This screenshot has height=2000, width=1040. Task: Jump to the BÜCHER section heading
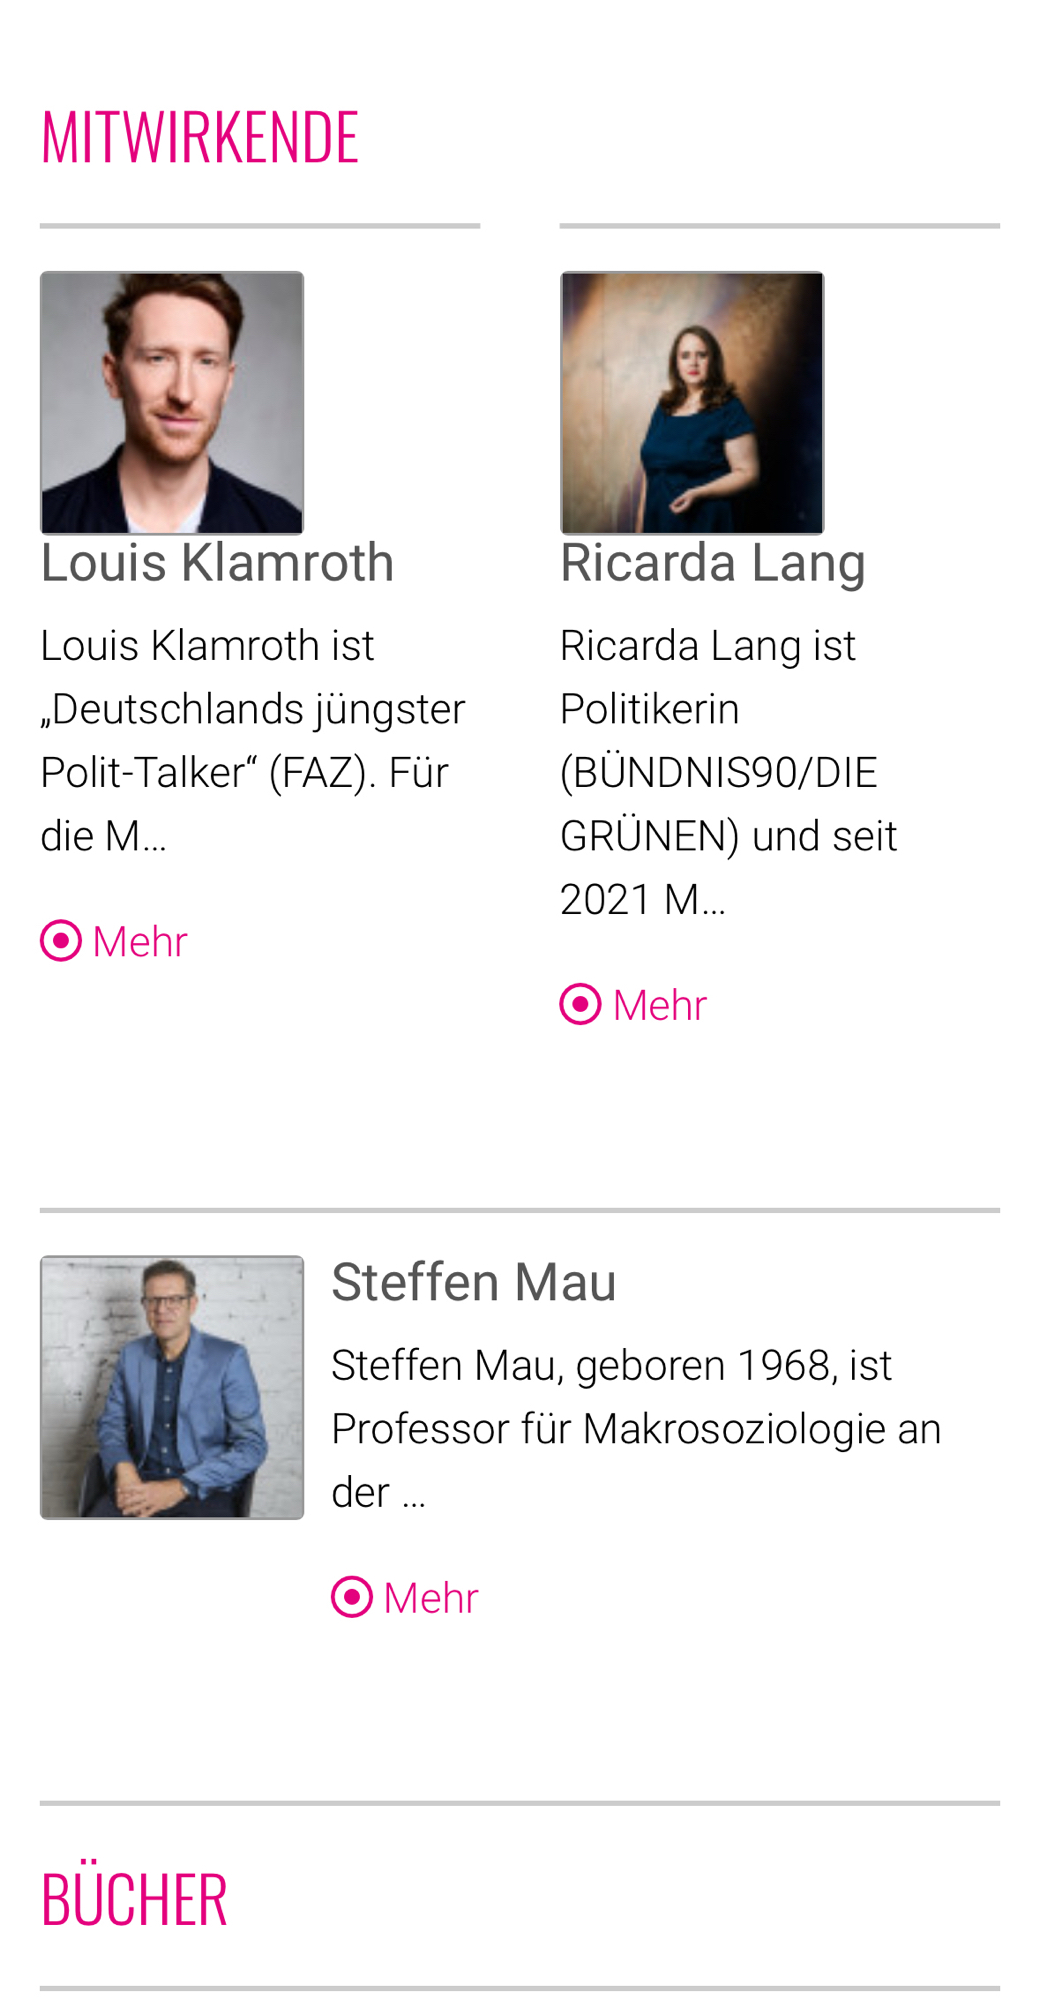click(x=134, y=1898)
